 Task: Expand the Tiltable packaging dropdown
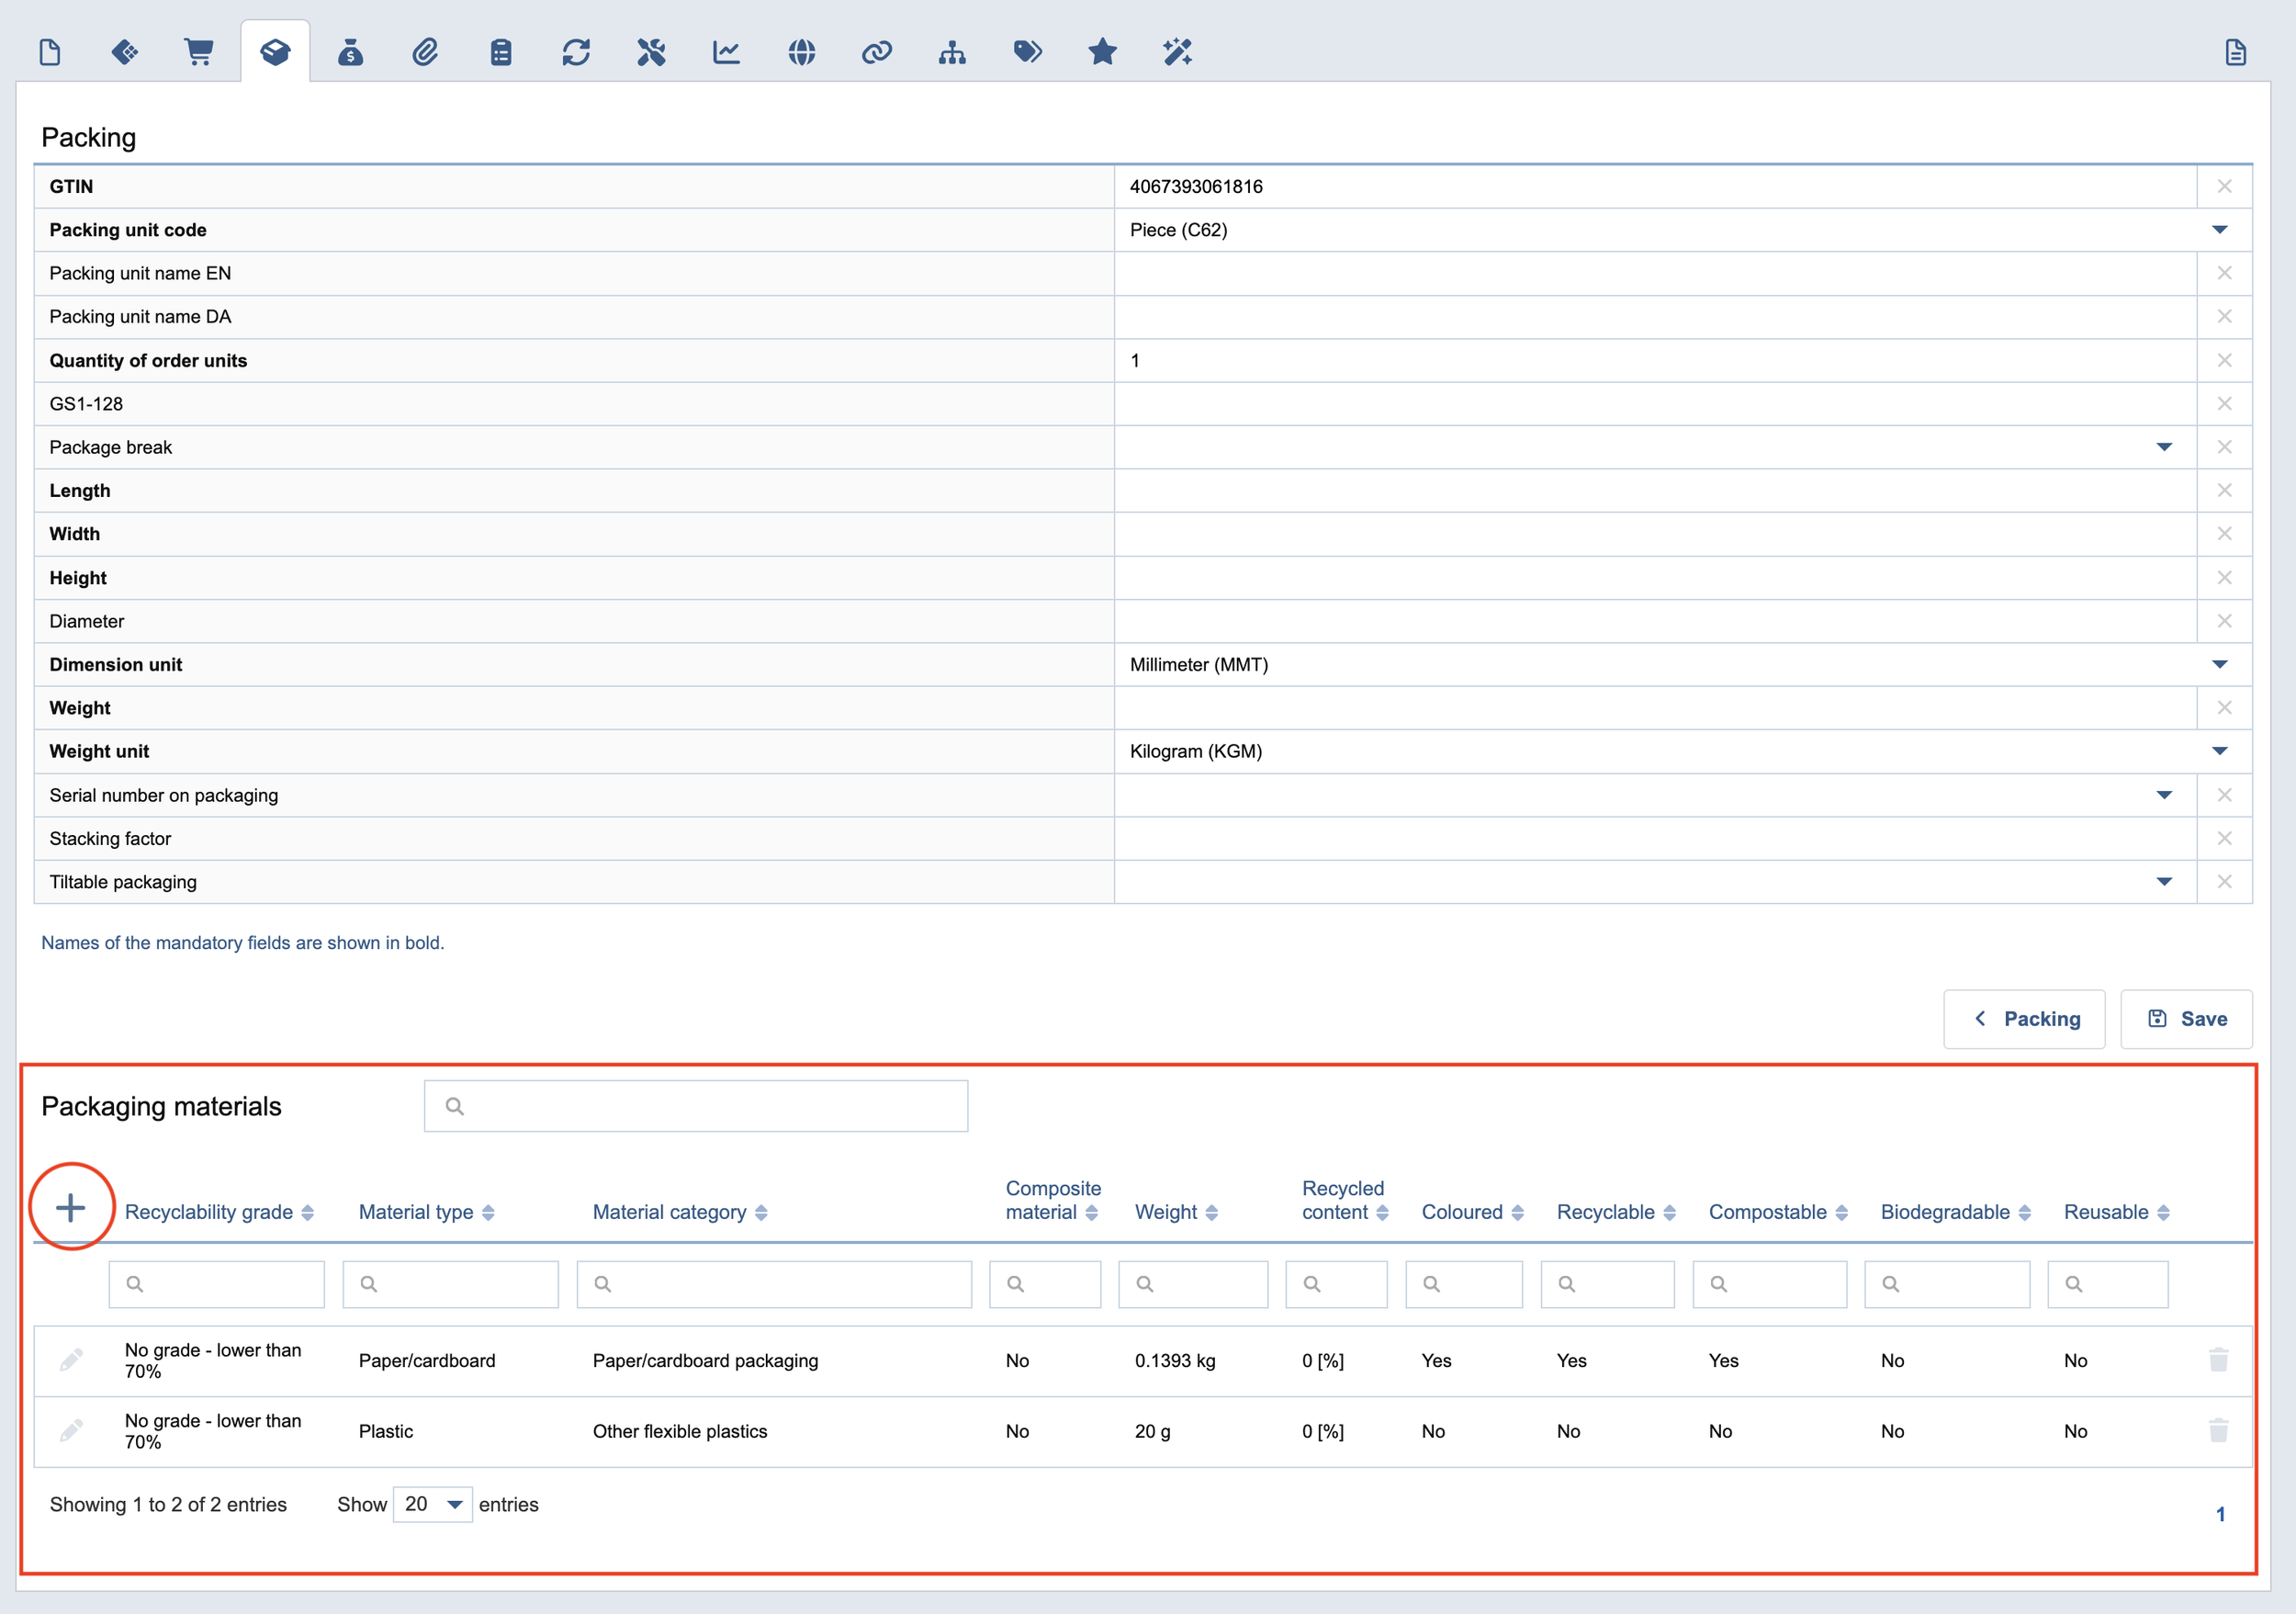point(2164,881)
